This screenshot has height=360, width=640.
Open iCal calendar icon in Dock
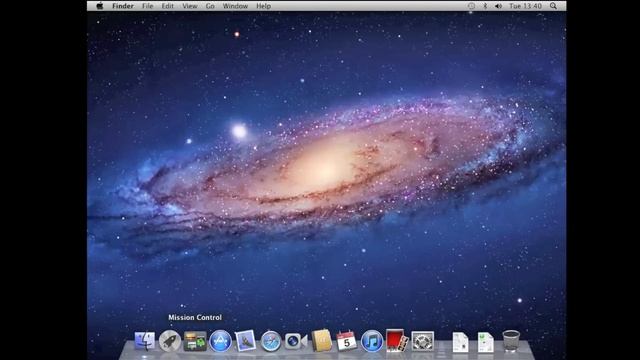tap(347, 340)
